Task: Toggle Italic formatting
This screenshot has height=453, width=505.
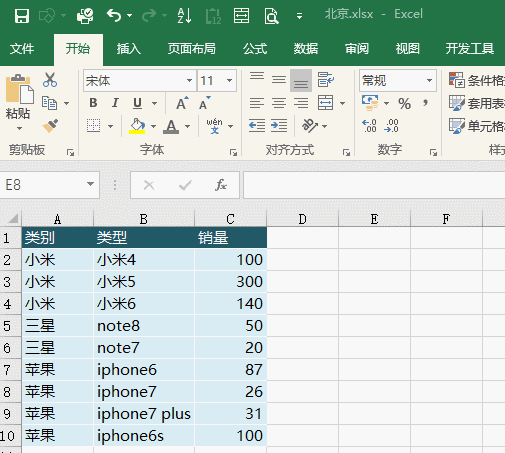Action: (115, 103)
